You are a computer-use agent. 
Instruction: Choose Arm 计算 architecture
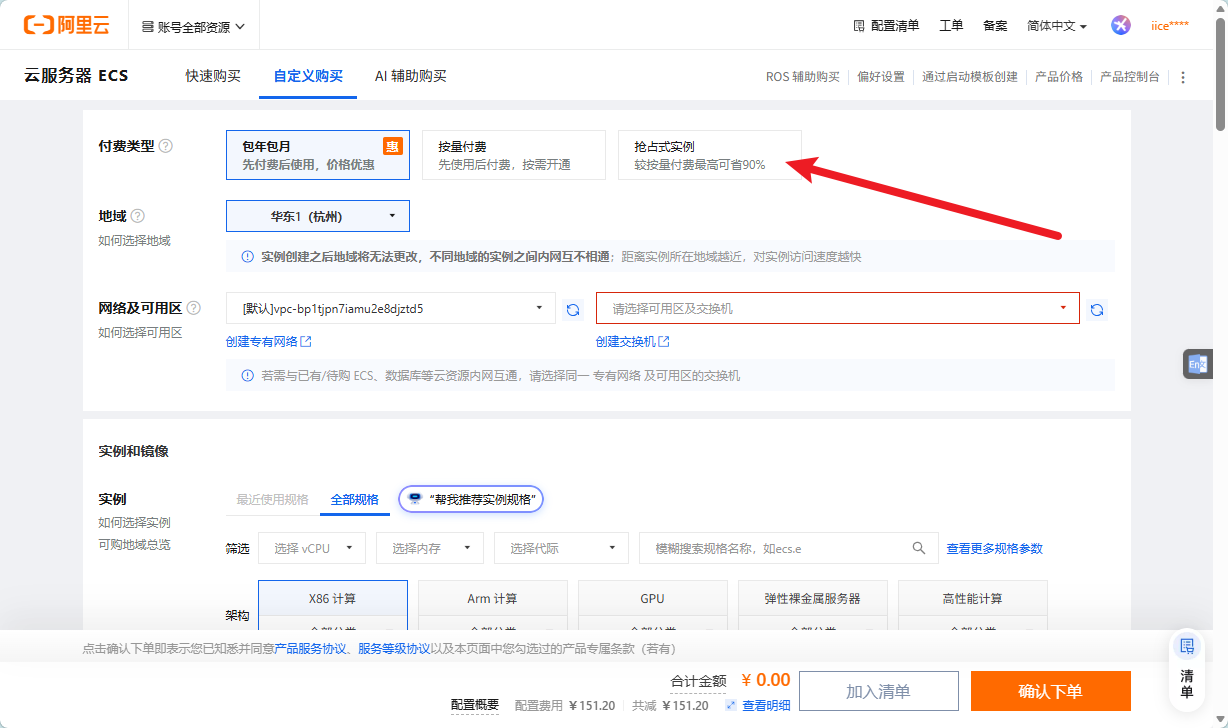click(493, 599)
